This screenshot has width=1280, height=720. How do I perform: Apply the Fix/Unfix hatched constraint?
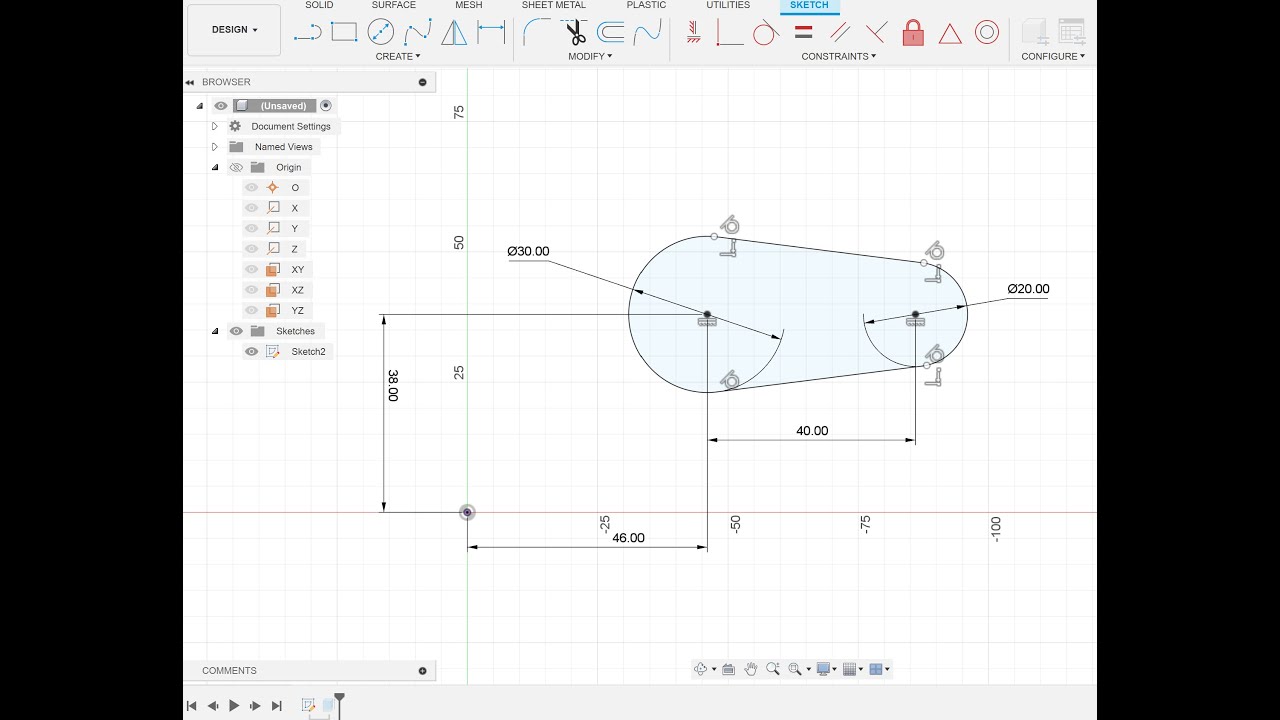(693, 32)
